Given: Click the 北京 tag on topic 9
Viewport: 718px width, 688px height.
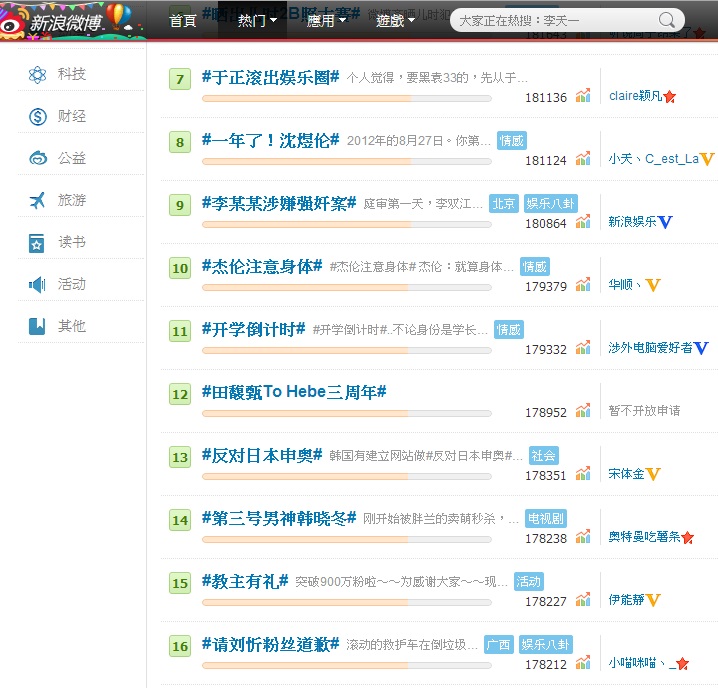Looking at the screenshot, I should click(x=504, y=204).
